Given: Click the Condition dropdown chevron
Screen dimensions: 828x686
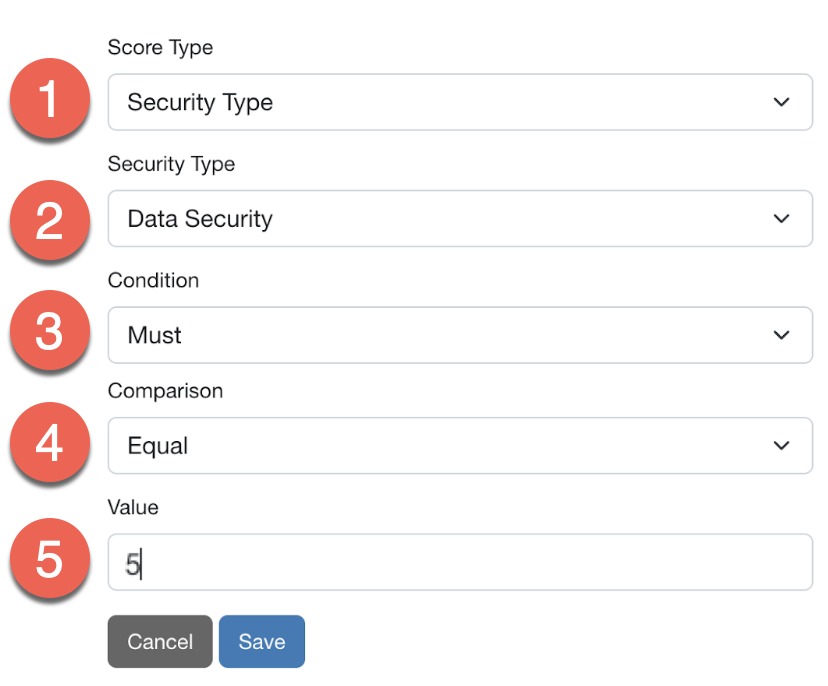Looking at the screenshot, I should pos(781,335).
